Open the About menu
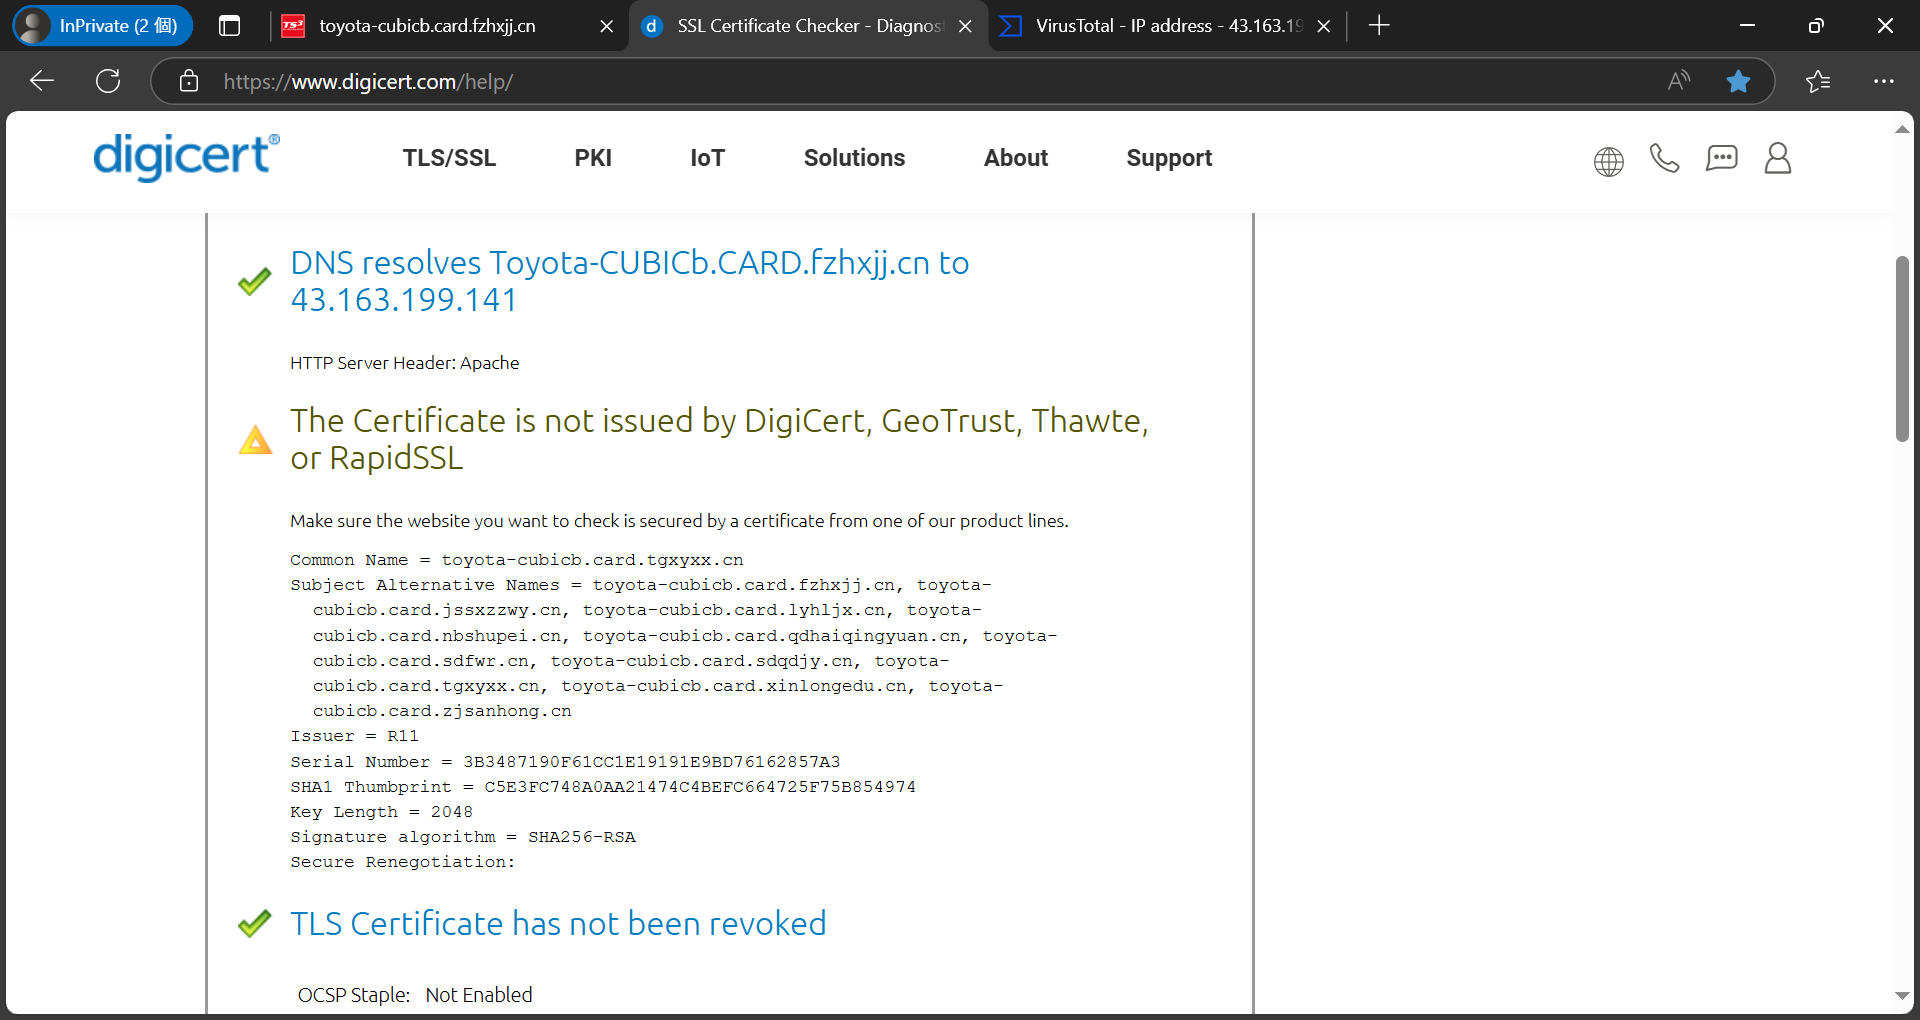Image resolution: width=1920 pixels, height=1020 pixels. [x=1016, y=158]
